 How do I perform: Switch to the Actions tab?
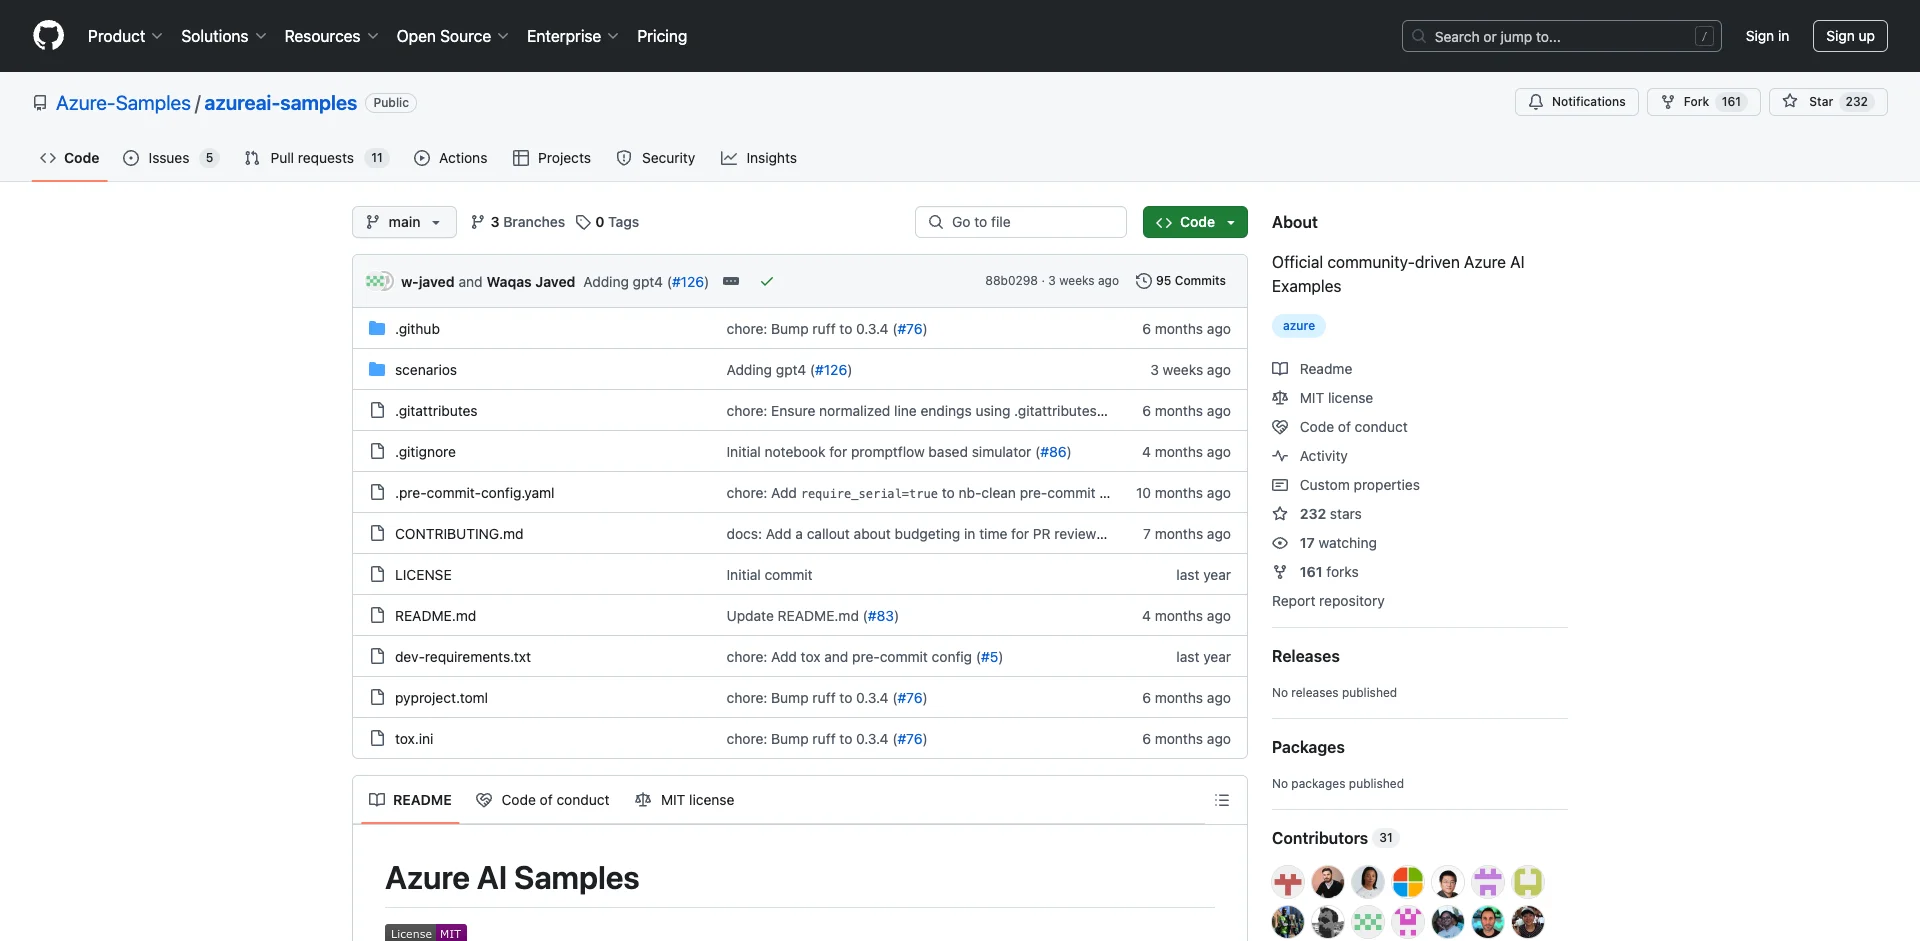[450, 158]
